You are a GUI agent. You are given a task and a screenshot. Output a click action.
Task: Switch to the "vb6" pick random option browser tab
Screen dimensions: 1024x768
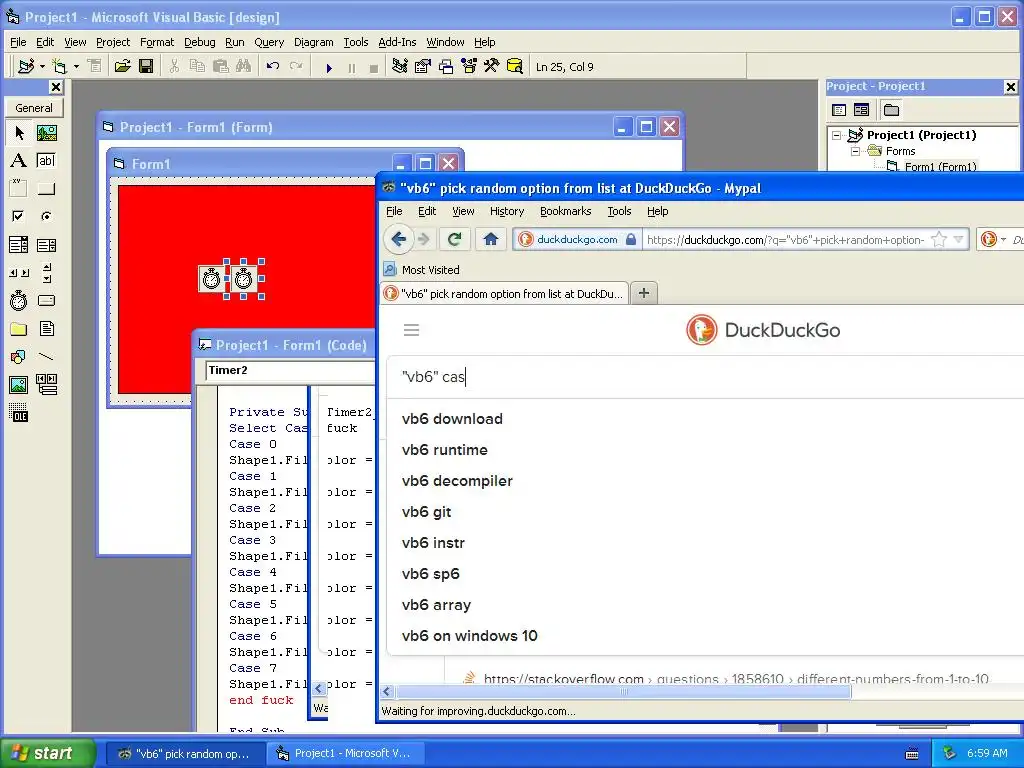(x=504, y=294)
